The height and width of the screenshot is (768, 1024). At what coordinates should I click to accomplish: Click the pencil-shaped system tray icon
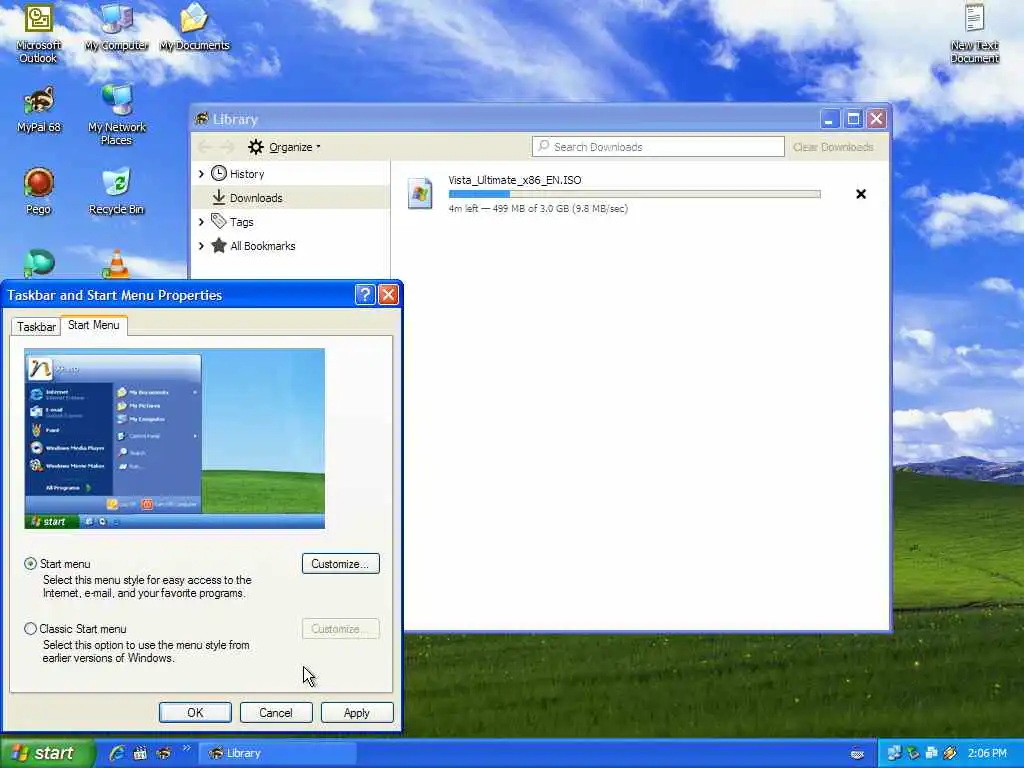[x=950, y=753]
